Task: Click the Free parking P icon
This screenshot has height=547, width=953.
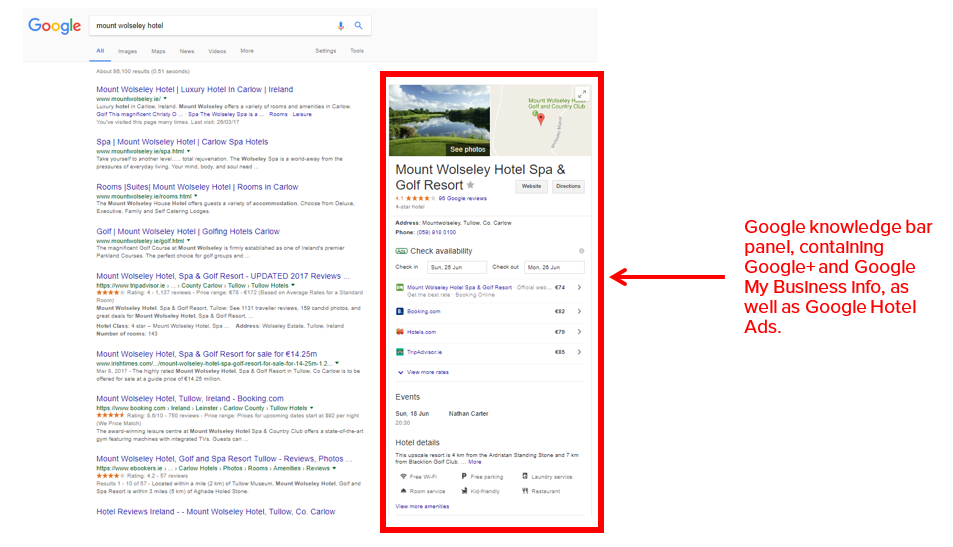Action: tap(464, 476)
